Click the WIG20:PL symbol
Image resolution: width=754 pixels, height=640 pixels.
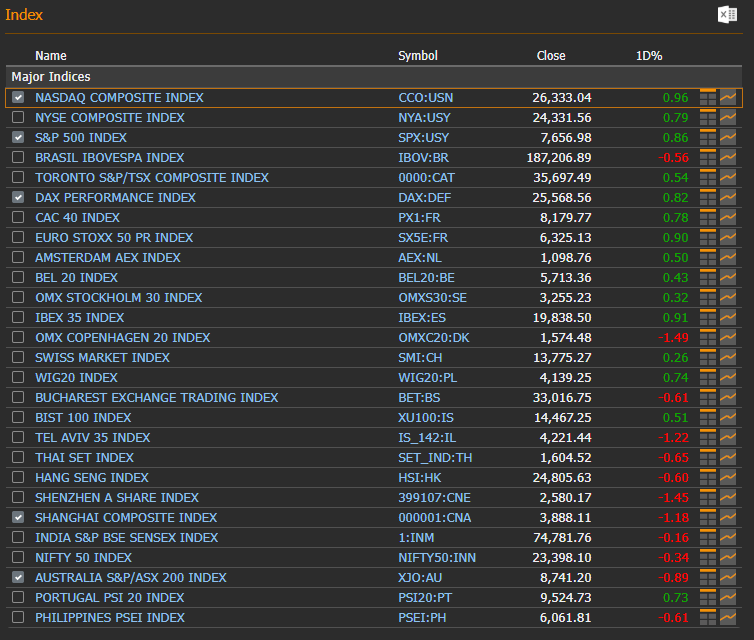tap(427, 378)
